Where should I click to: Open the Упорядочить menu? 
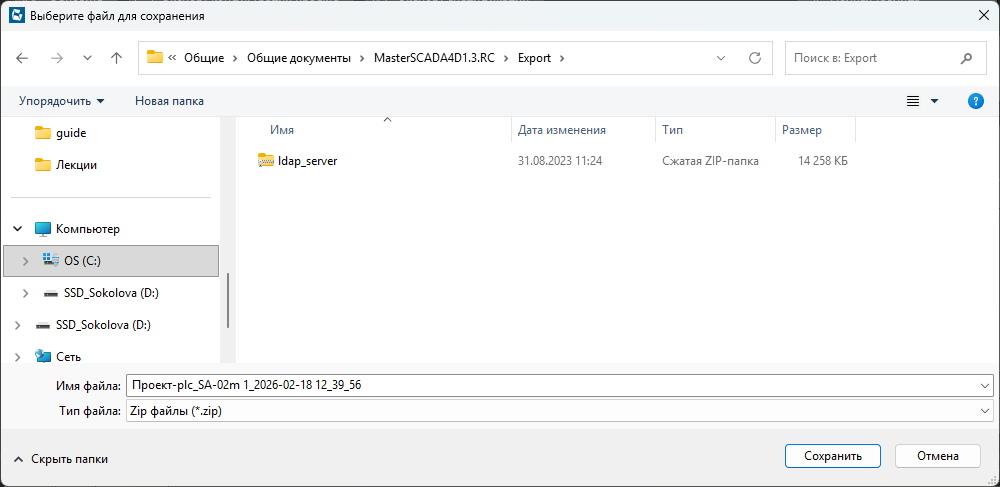[x=61, y=101]
